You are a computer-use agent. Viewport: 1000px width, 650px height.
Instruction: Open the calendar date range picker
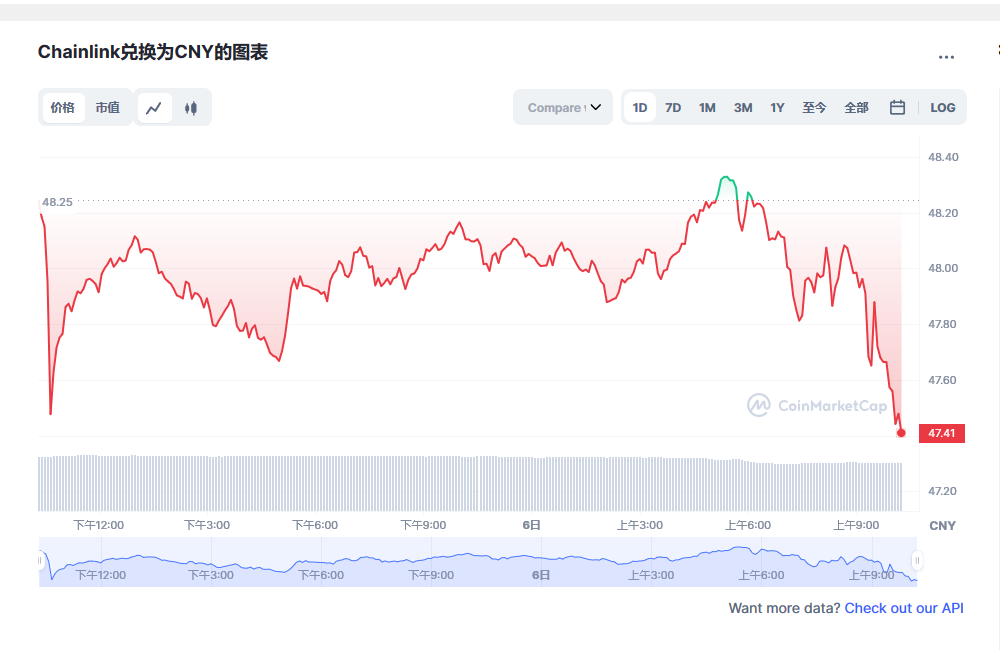point(897,107)
